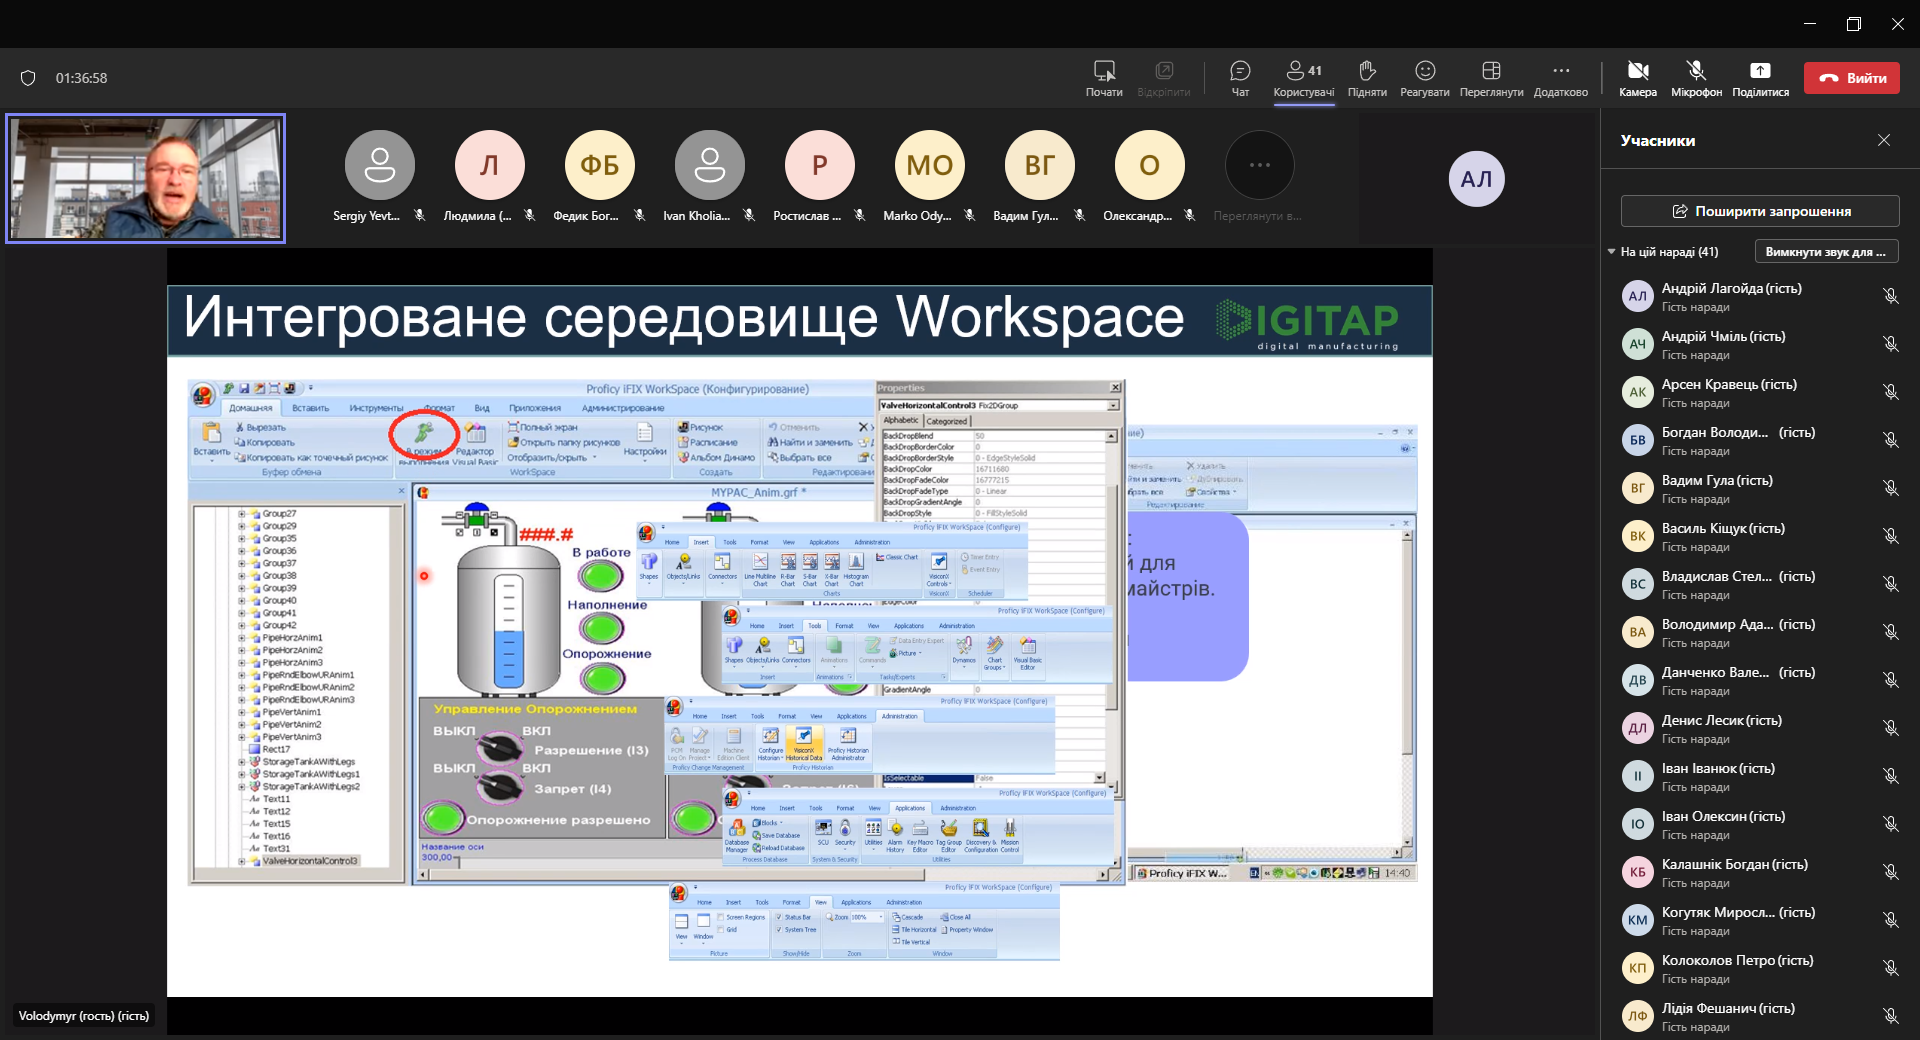Select the Sergiy Yevt... participant avatar
1920x1040 pixels.
380,165
